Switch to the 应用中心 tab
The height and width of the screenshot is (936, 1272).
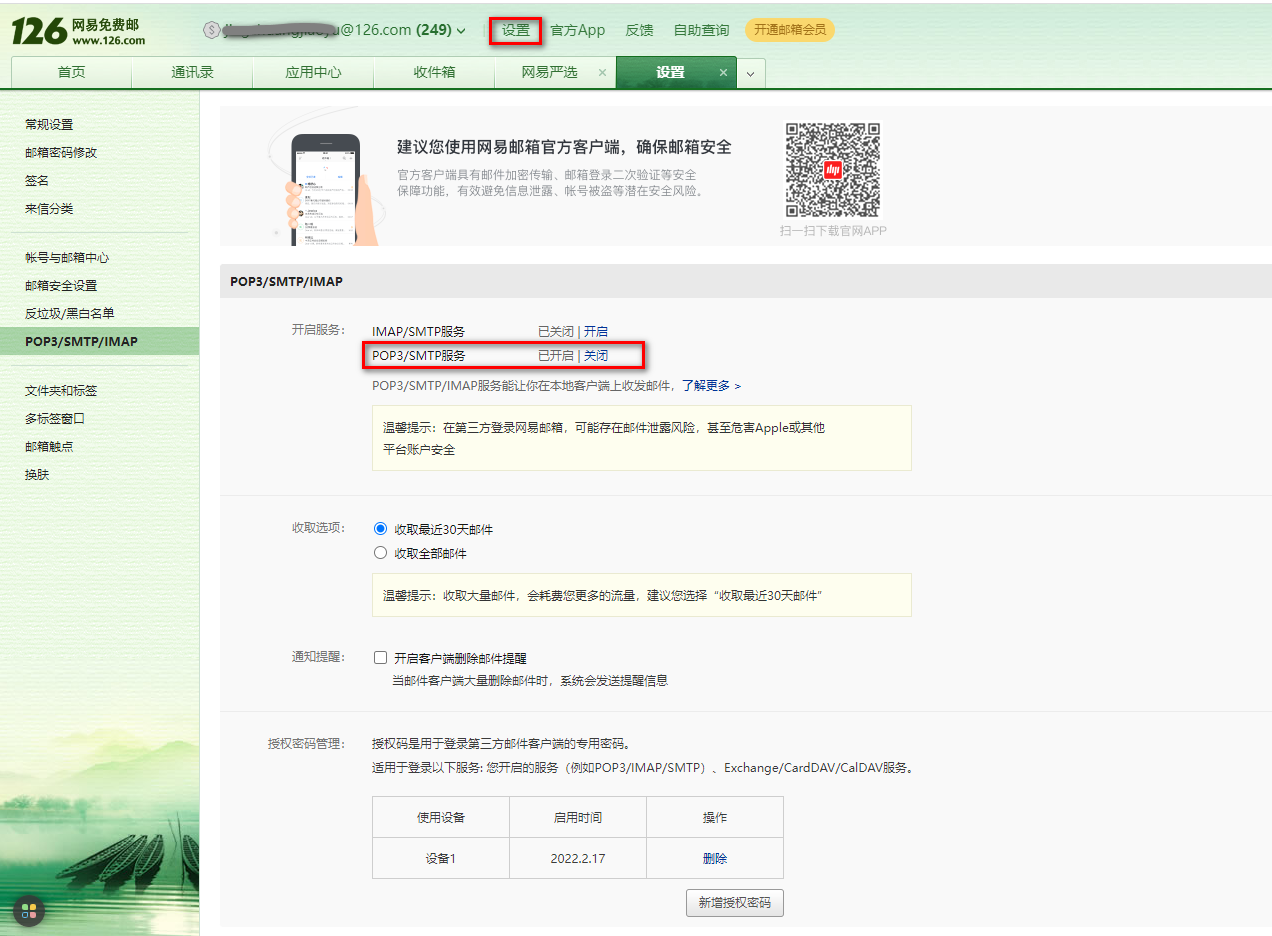point(313,72)
